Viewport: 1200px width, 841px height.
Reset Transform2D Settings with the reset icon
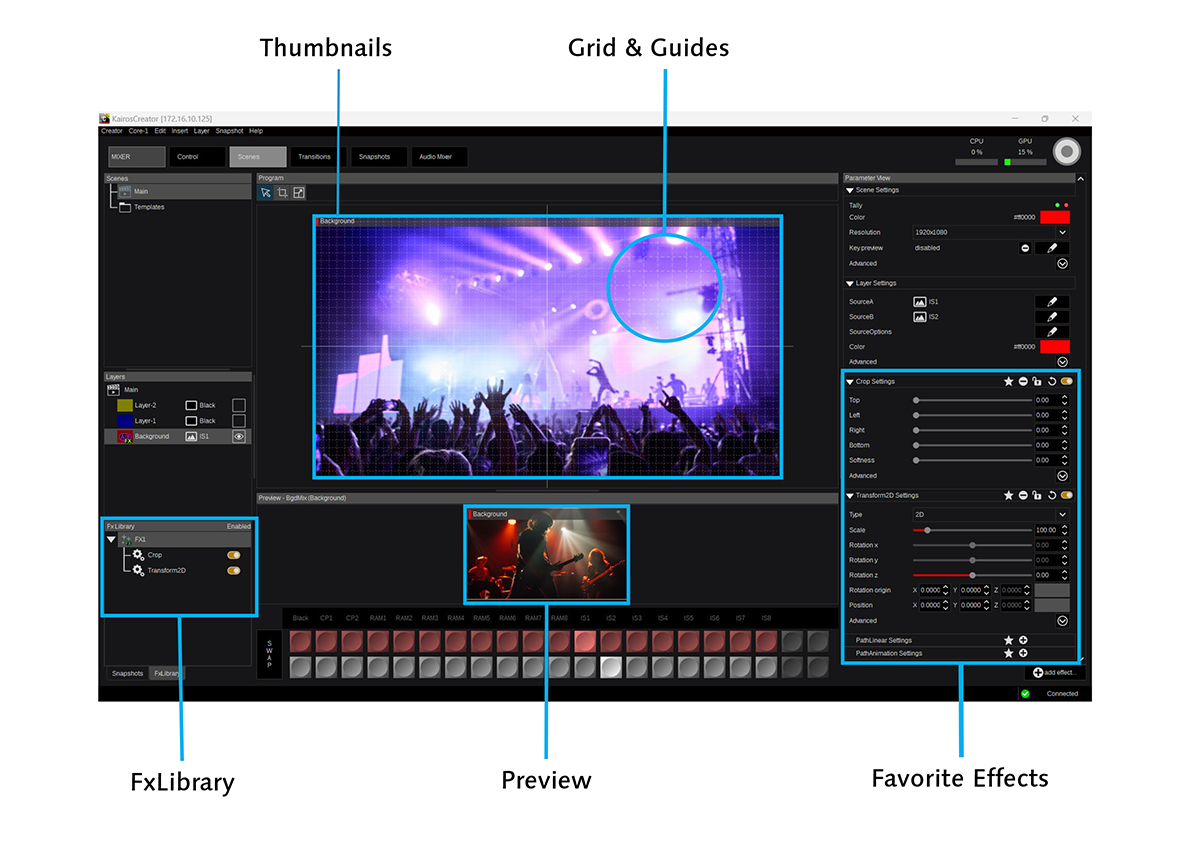[1052, 495]
